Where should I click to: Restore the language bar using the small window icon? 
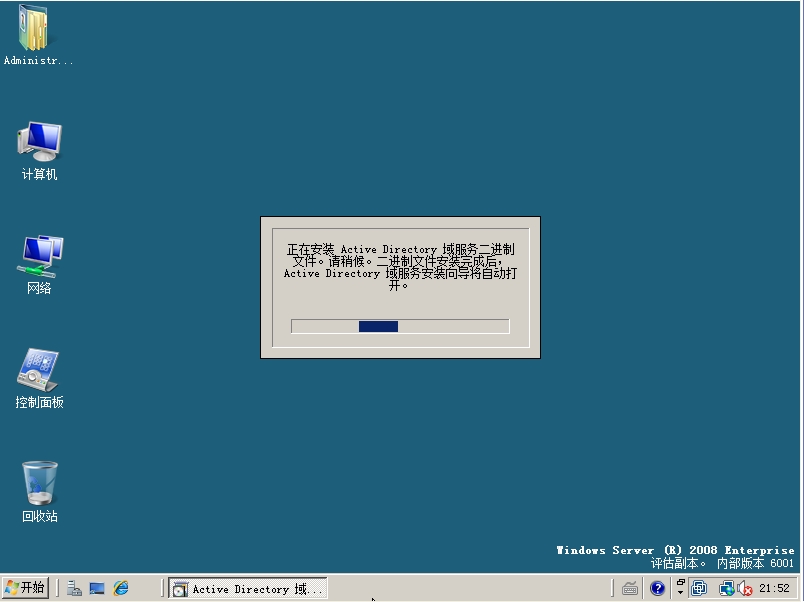click(x=681, y=582)
